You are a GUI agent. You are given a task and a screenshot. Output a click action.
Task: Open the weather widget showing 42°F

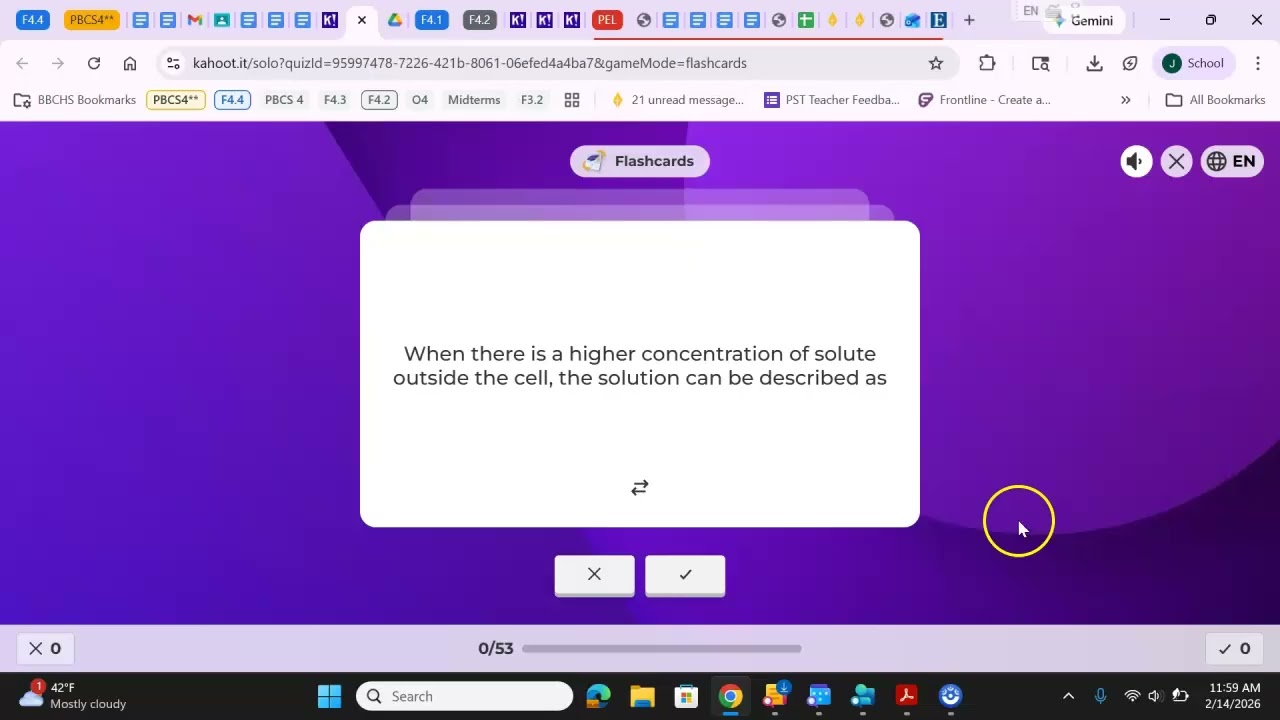pyautogui.click(x=72, y=696)
